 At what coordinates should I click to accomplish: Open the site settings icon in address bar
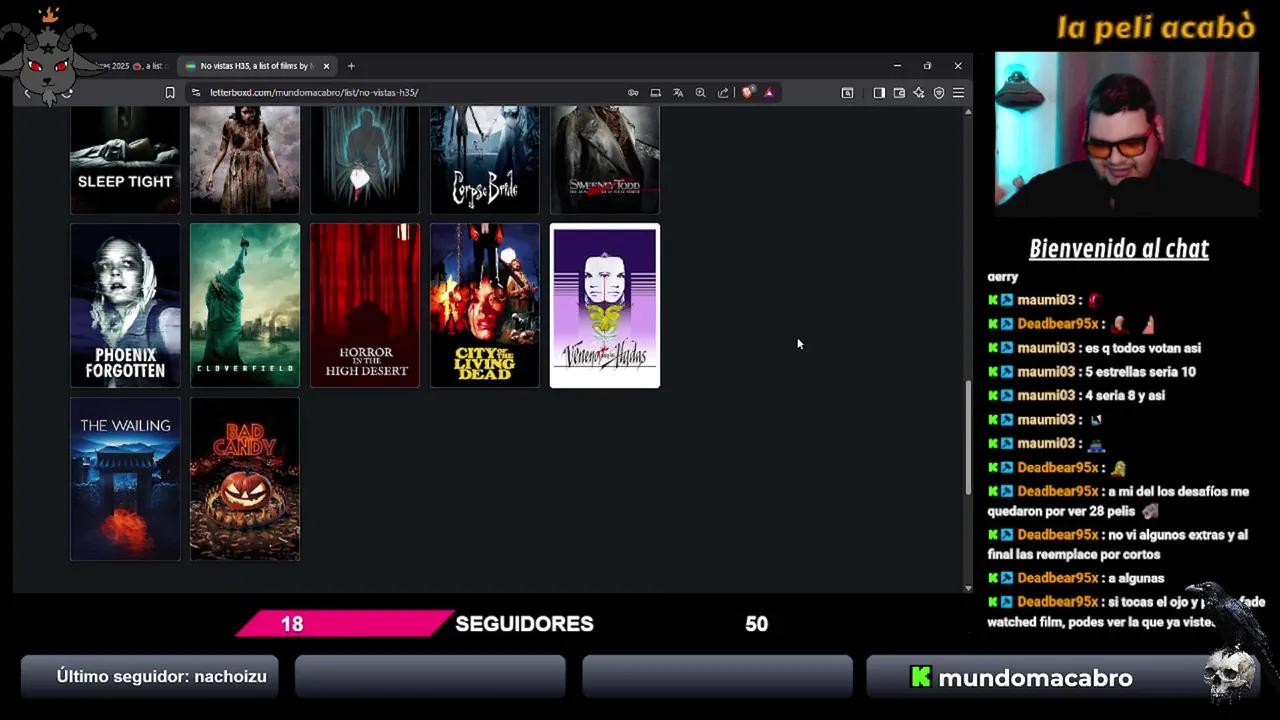pyautogui.click(x=195, y=93)
